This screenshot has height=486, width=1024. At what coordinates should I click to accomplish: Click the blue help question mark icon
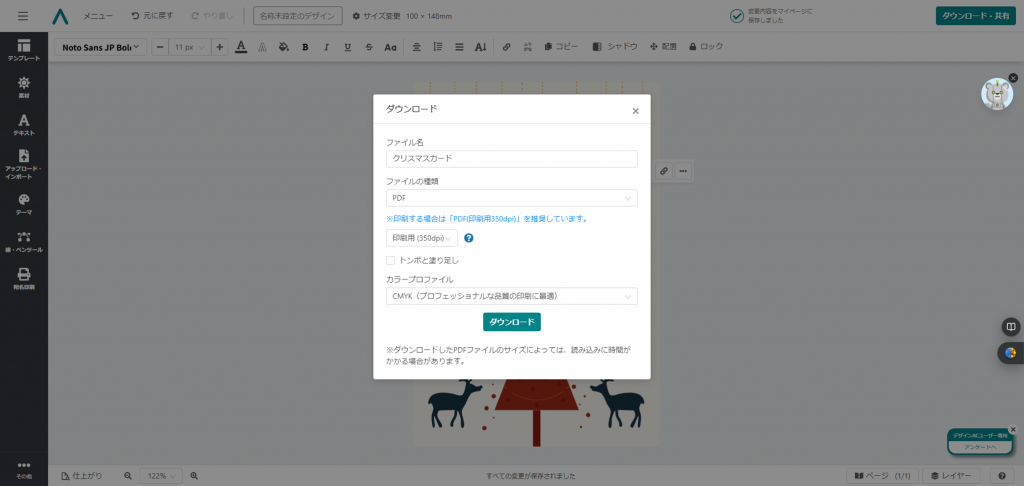[468, 238]
